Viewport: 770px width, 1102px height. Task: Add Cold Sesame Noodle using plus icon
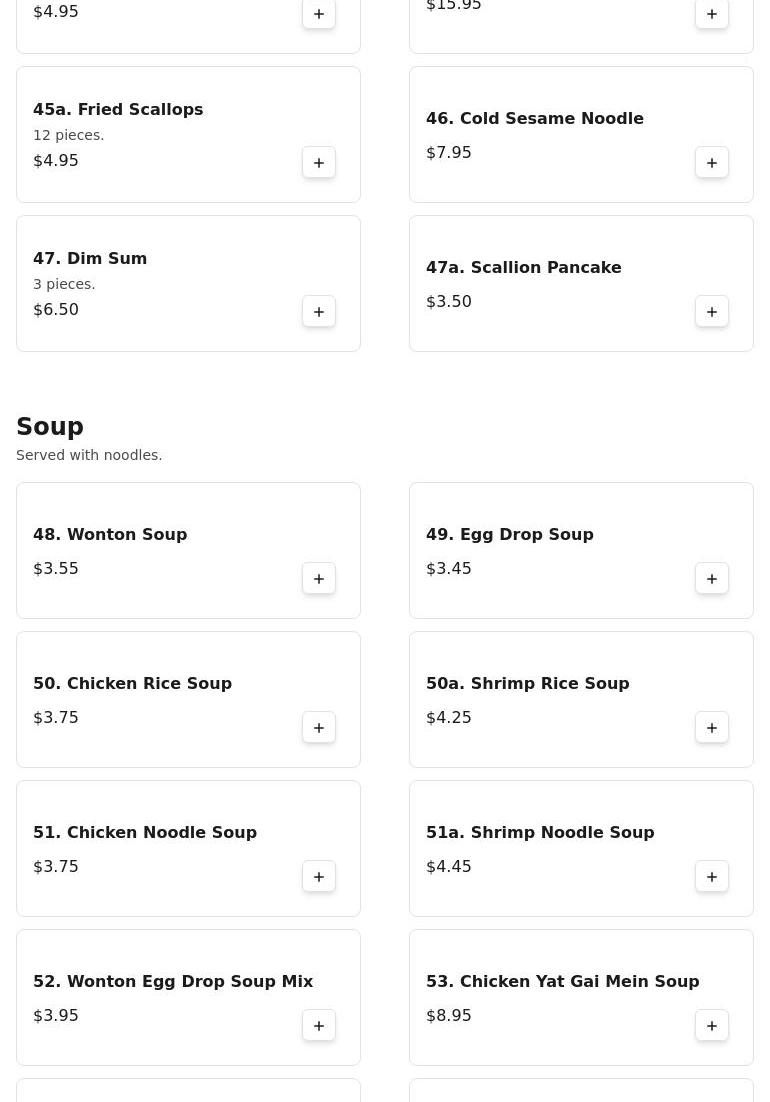[x=712, y=163]
